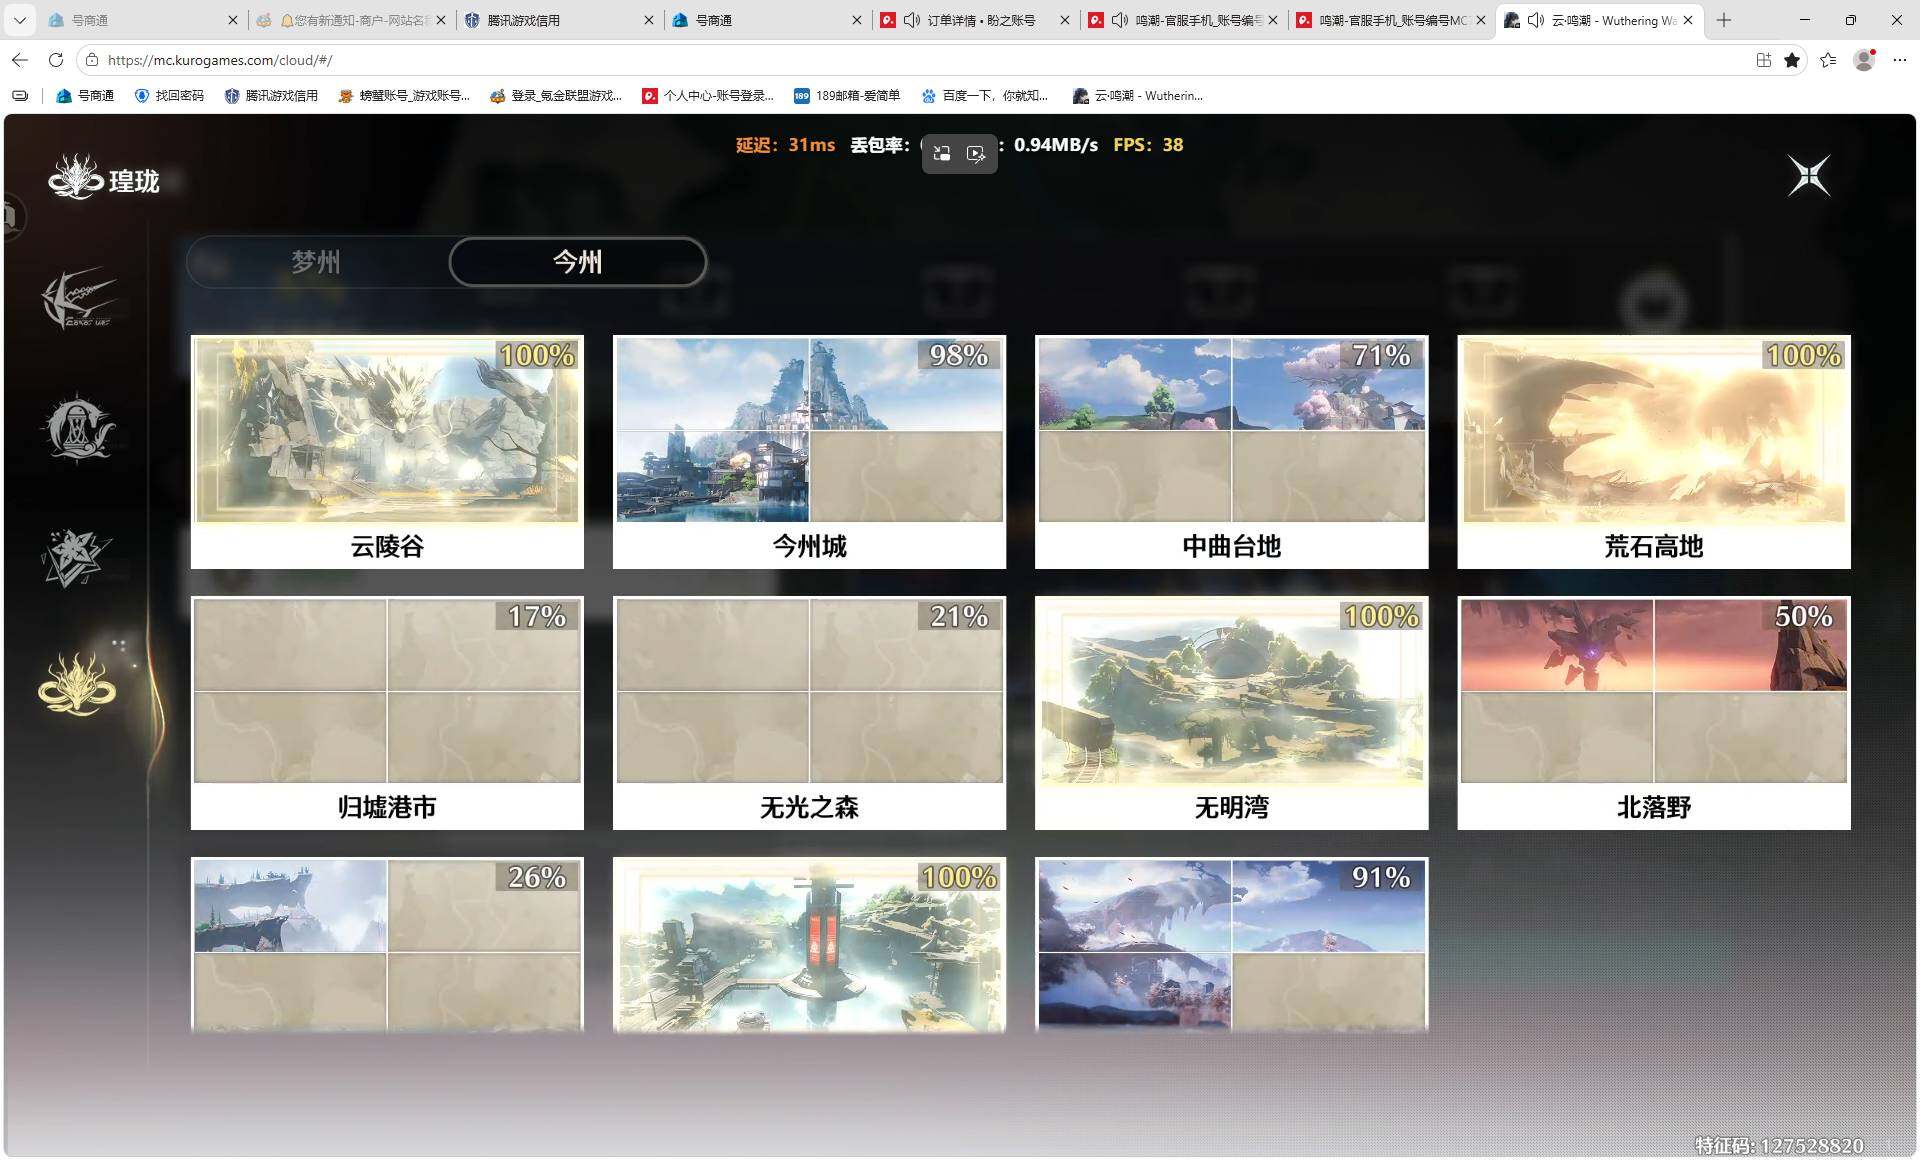This screenshot has height=1160, width=1920.
Task: Click the browser address bar URL
Action: [x=220, y=60]
